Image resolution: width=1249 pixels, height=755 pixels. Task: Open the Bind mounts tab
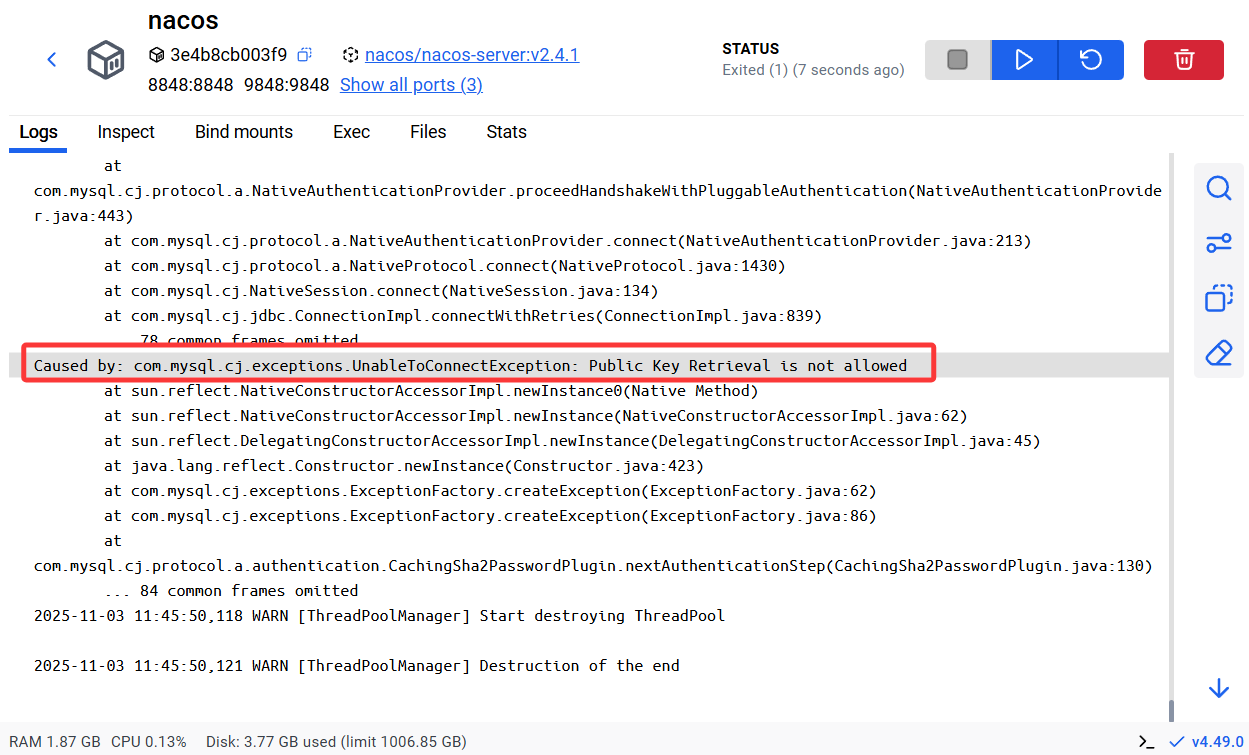(x=244, y=132)
